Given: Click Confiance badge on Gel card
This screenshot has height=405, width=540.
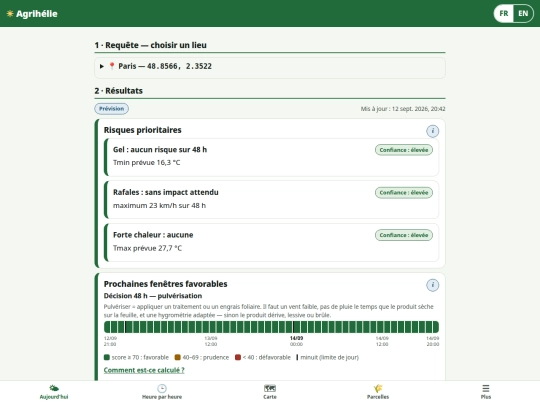Looking at the screenshot, I should coord(404,150).
